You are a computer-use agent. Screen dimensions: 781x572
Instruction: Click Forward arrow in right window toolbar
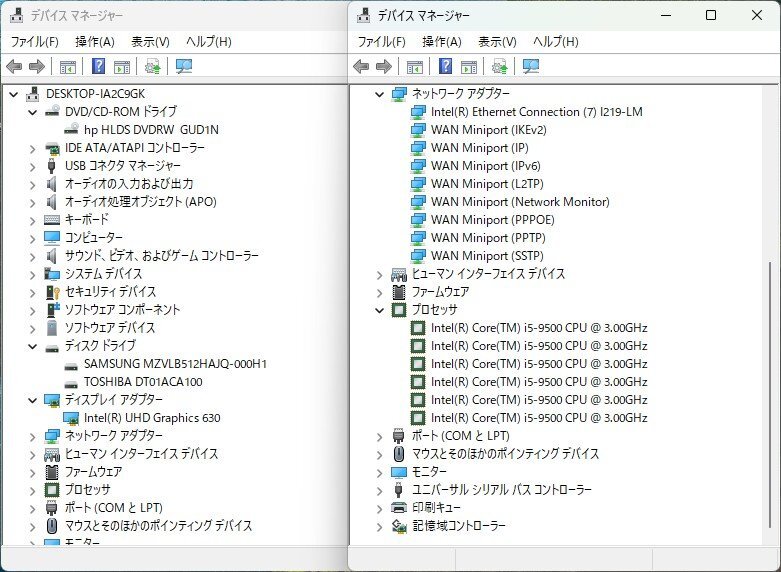click(384, 66)
